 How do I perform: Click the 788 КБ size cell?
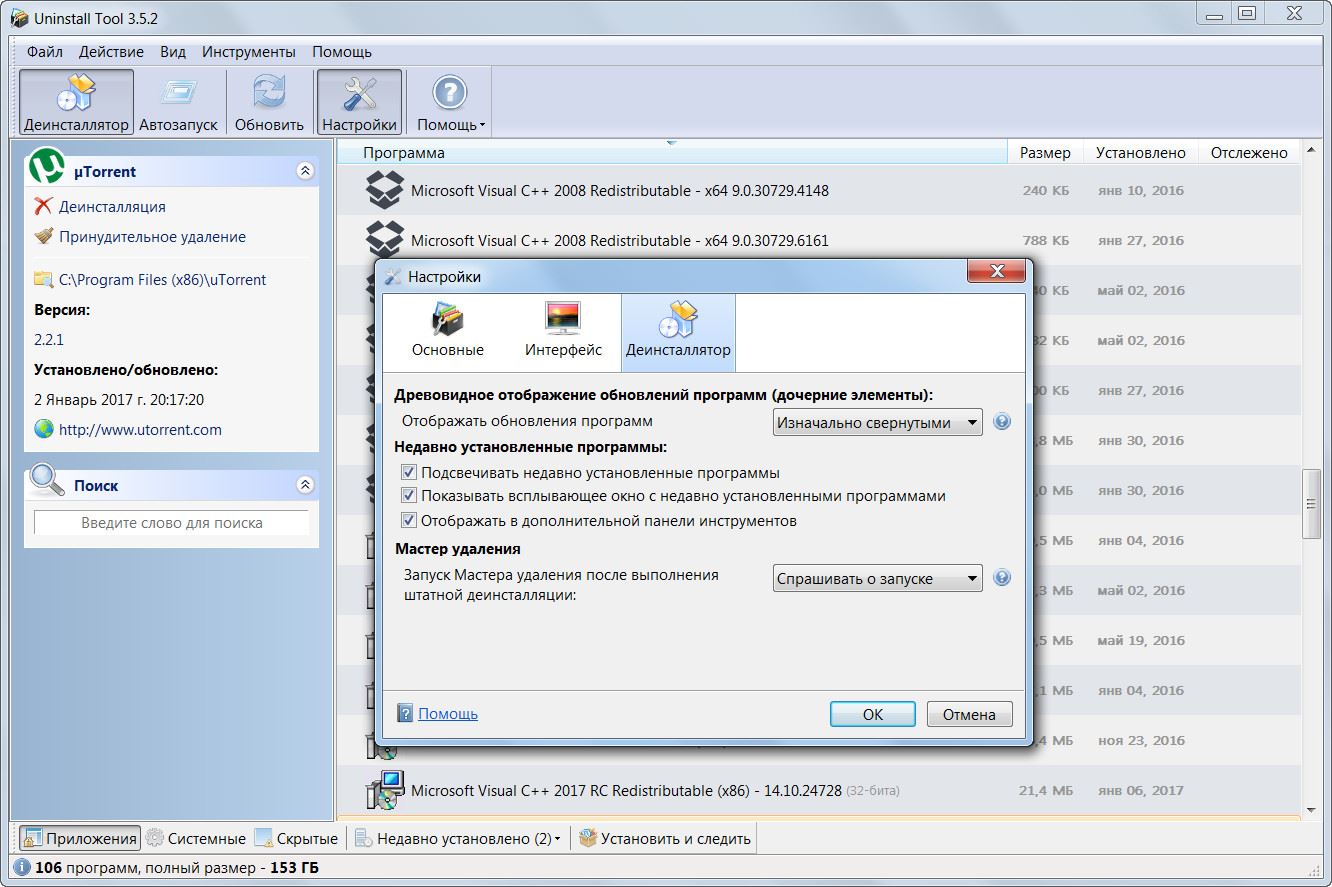tap(1046, 241)
